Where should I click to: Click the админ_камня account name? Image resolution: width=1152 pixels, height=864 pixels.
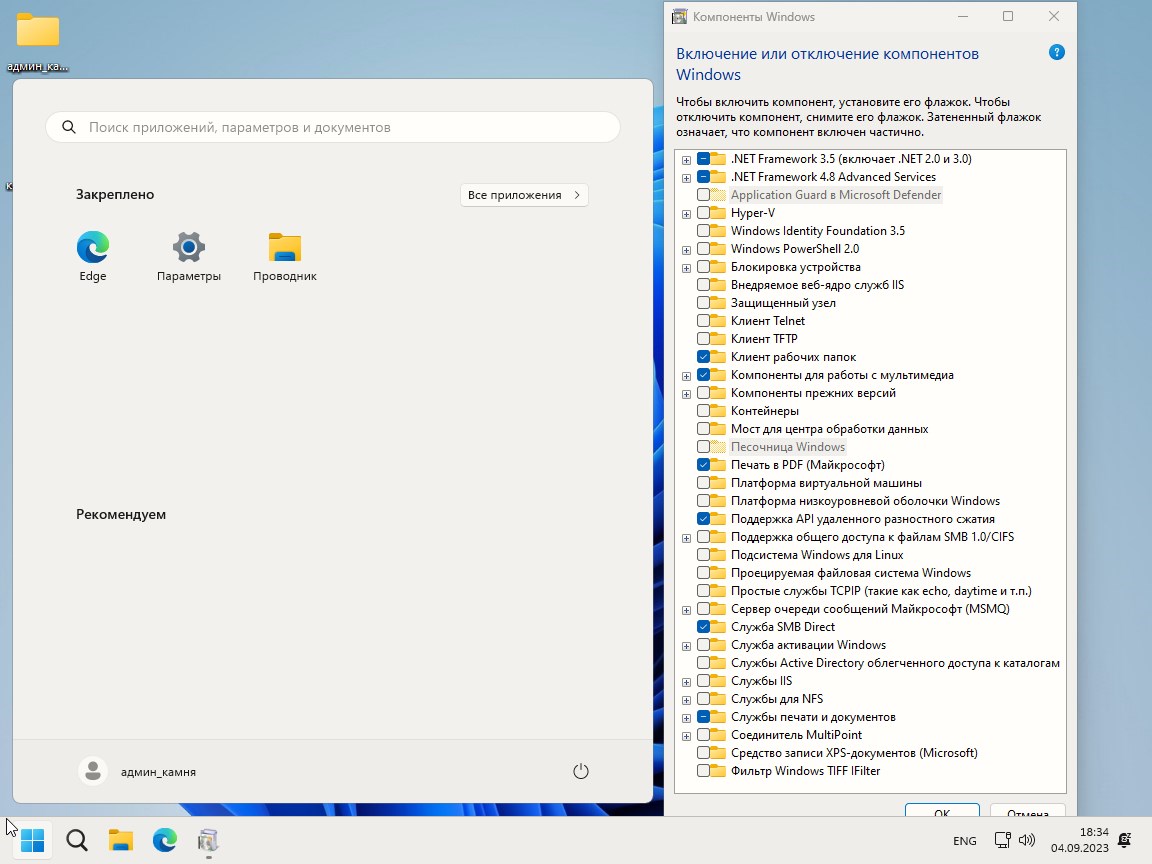pos(158,772)
